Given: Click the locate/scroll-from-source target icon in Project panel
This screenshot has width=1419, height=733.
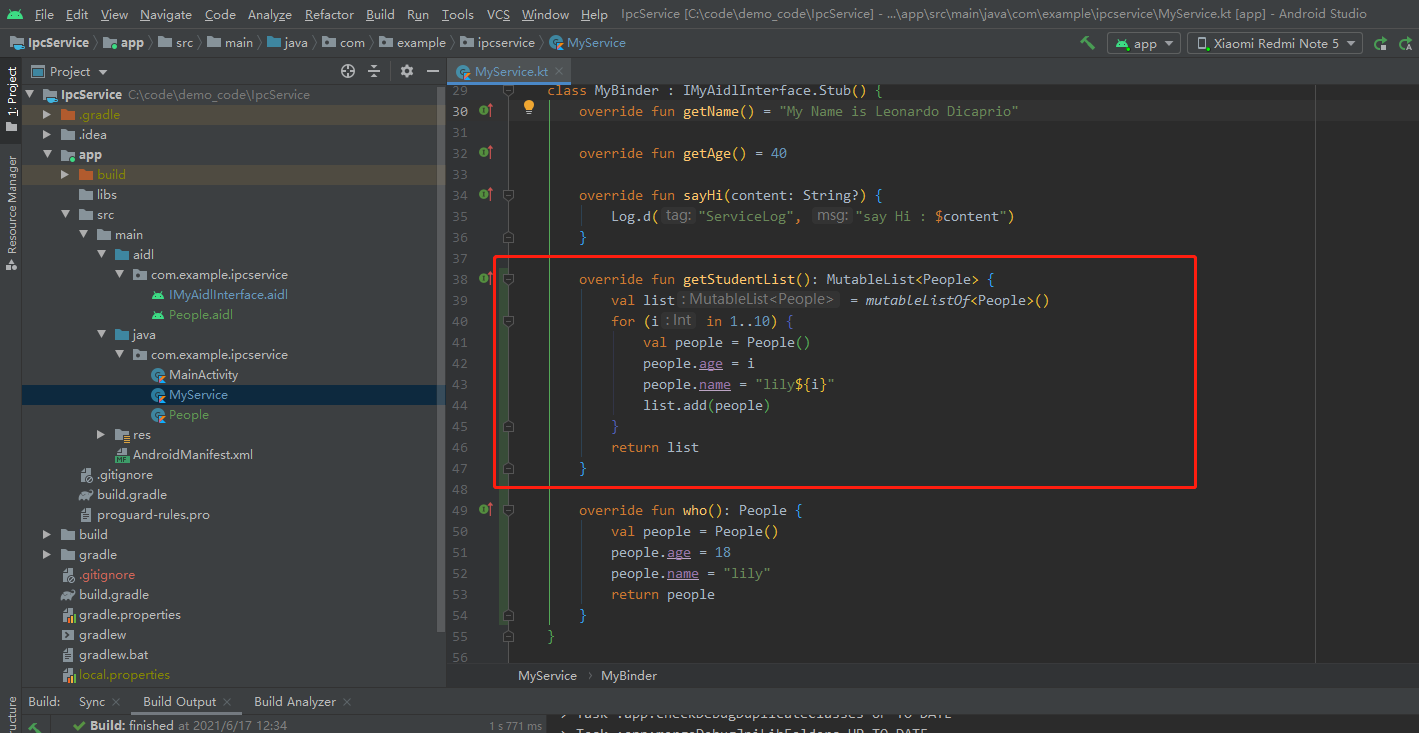Looking at the screenshot, I should (x=348, y=71).
